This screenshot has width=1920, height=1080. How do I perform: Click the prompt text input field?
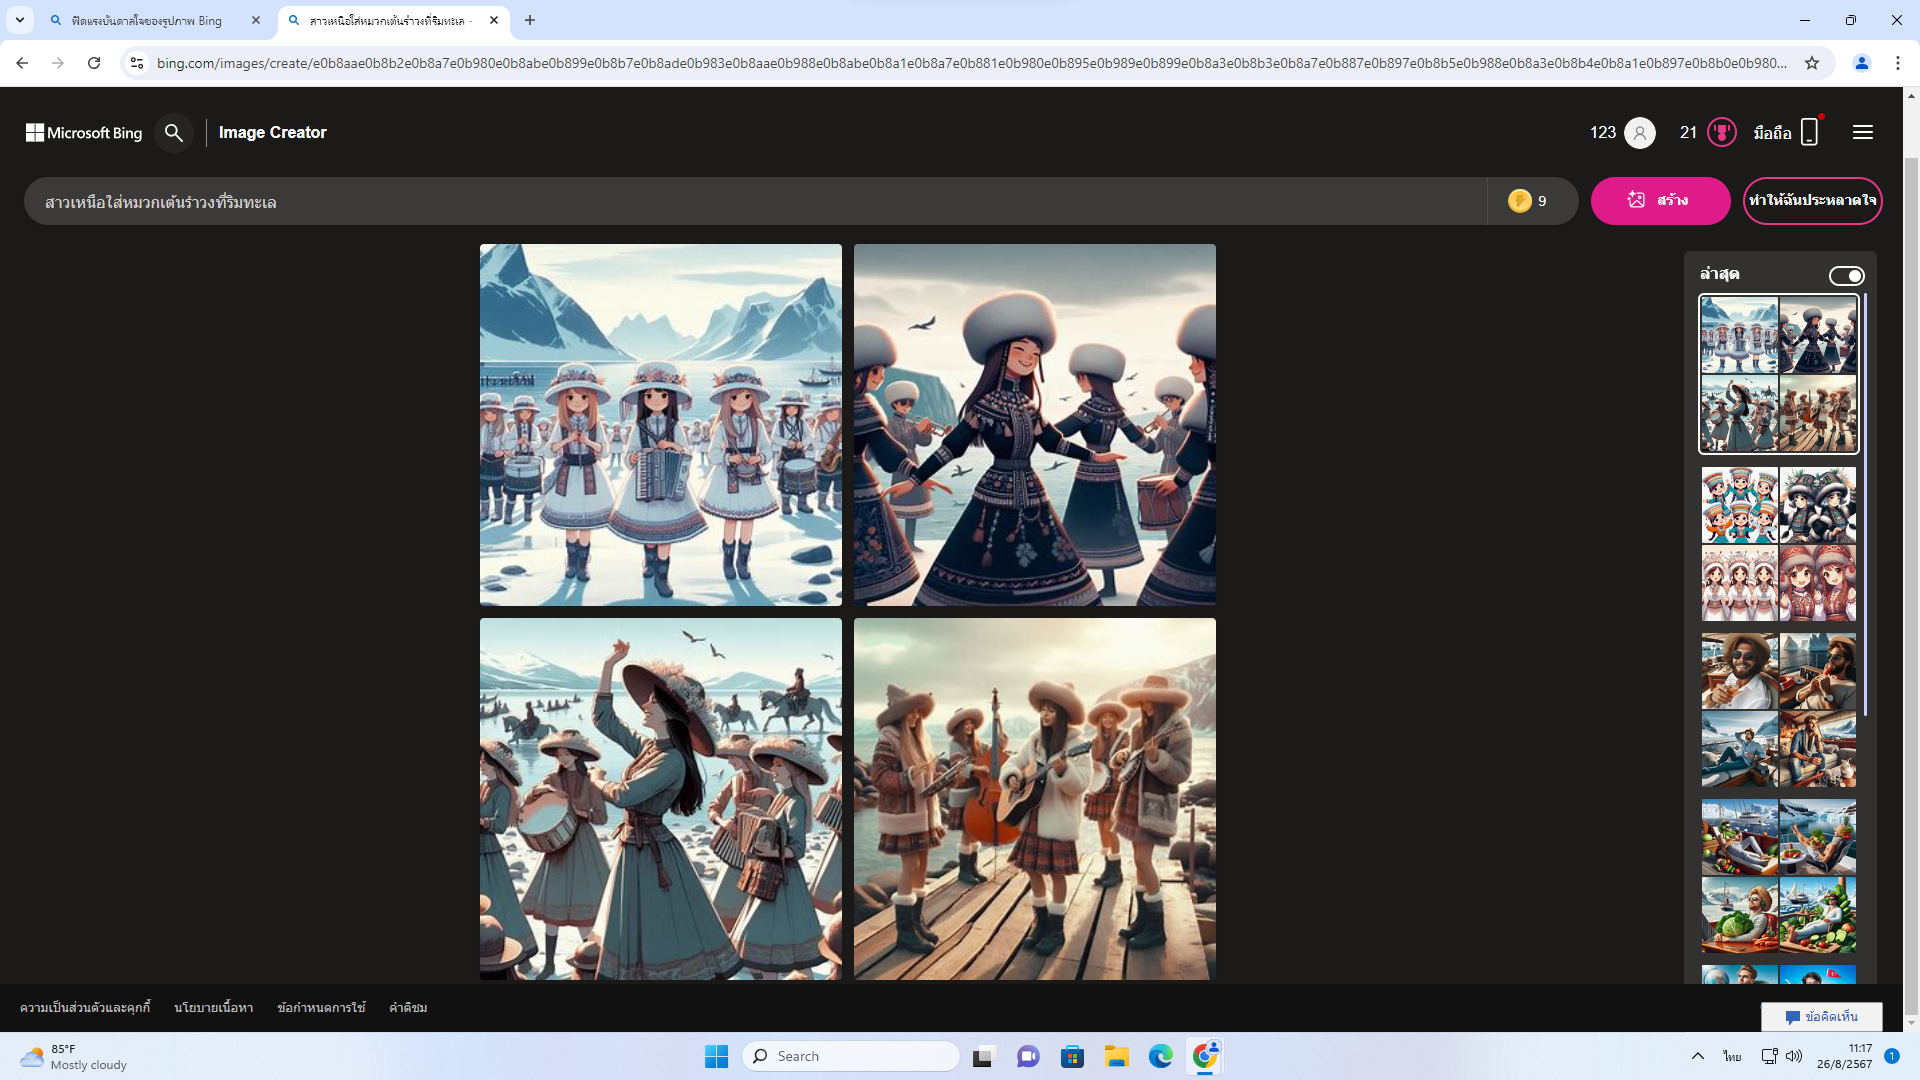coord(750,202)
